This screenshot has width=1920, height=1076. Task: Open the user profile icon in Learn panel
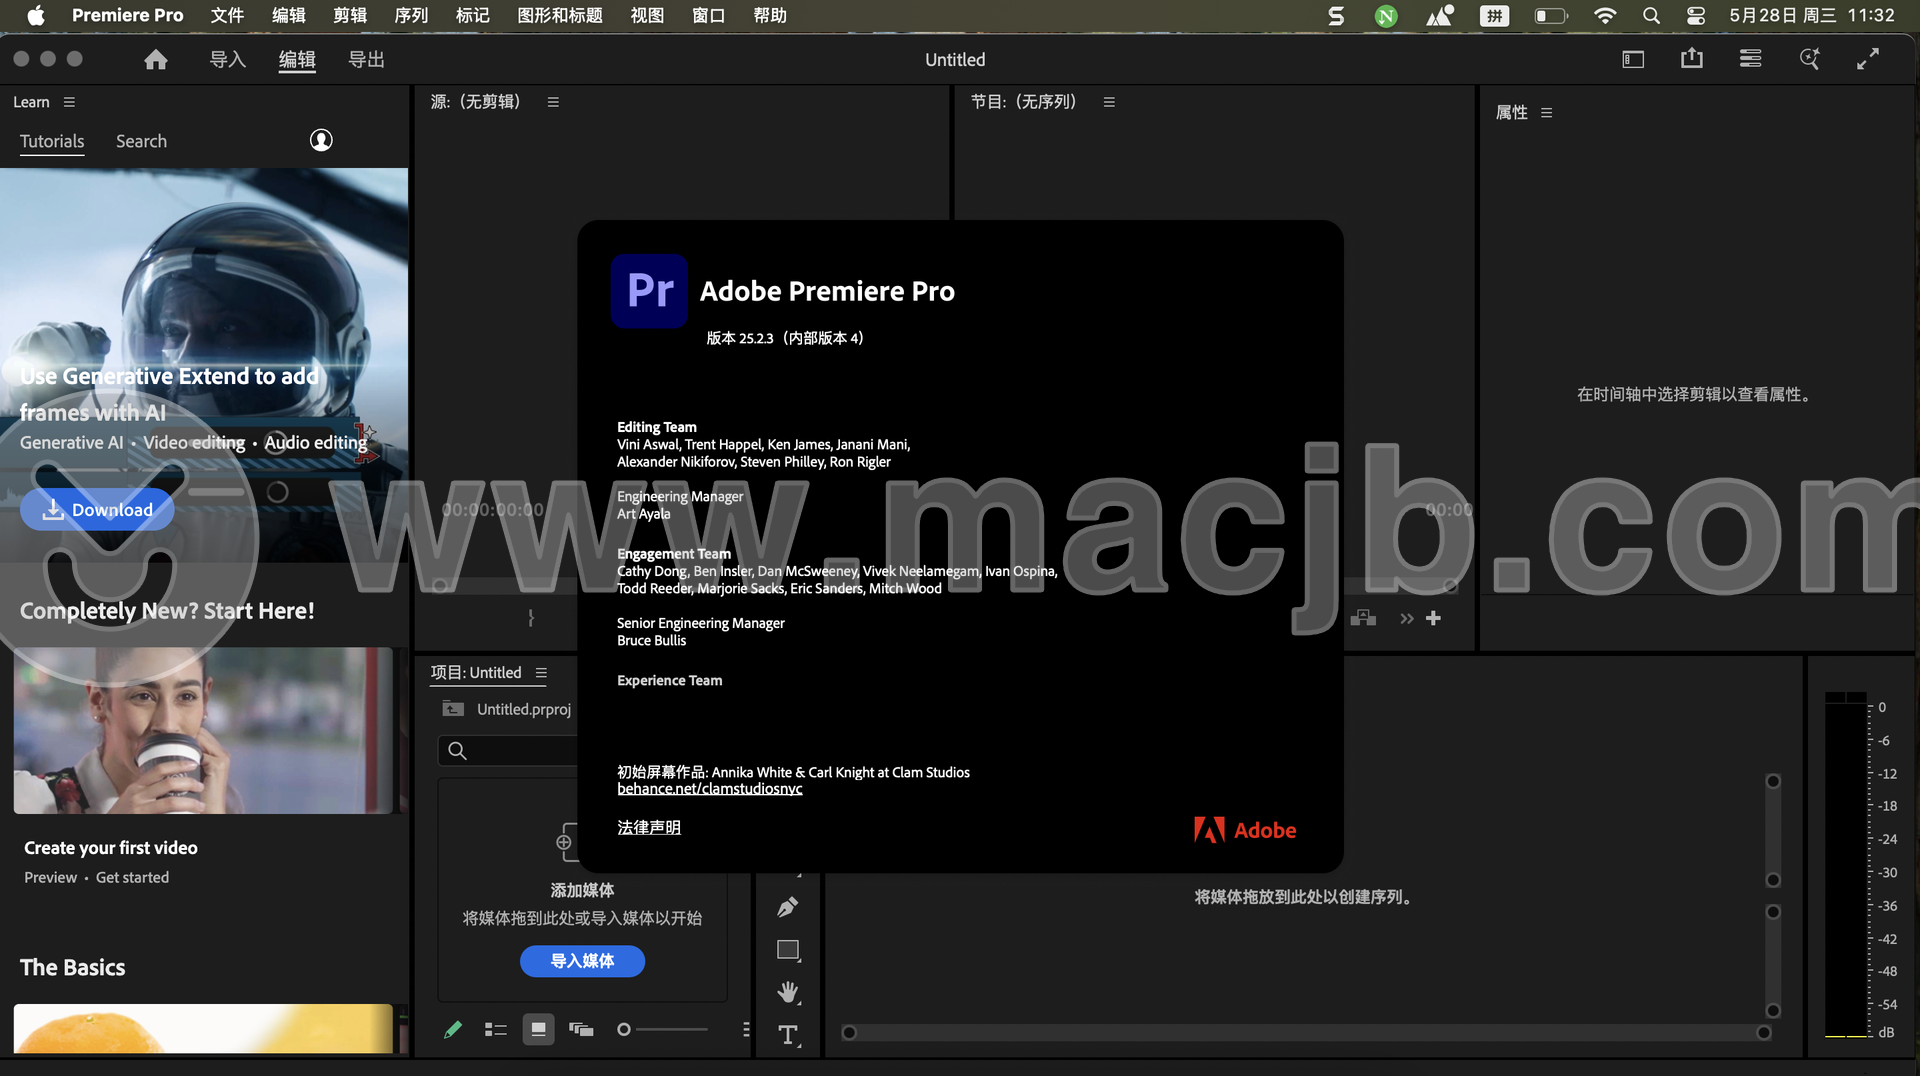coord(321,140)
